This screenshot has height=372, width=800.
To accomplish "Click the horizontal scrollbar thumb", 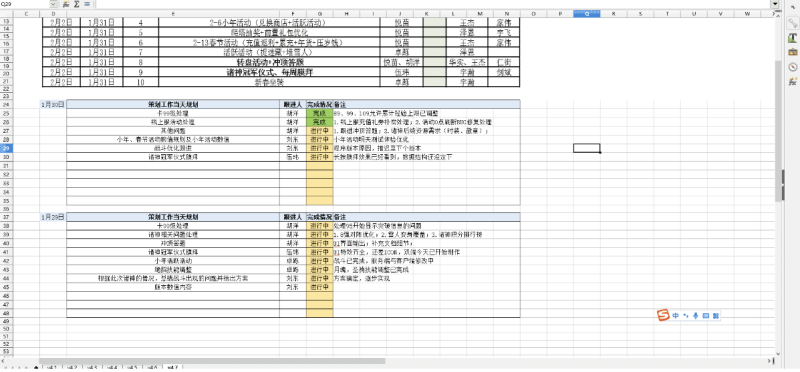I will coord(212,361).
